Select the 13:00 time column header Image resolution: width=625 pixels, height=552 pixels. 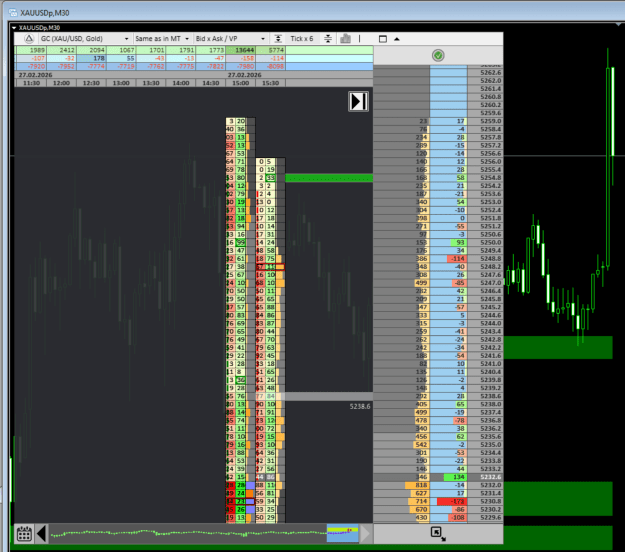click(121, 83)
